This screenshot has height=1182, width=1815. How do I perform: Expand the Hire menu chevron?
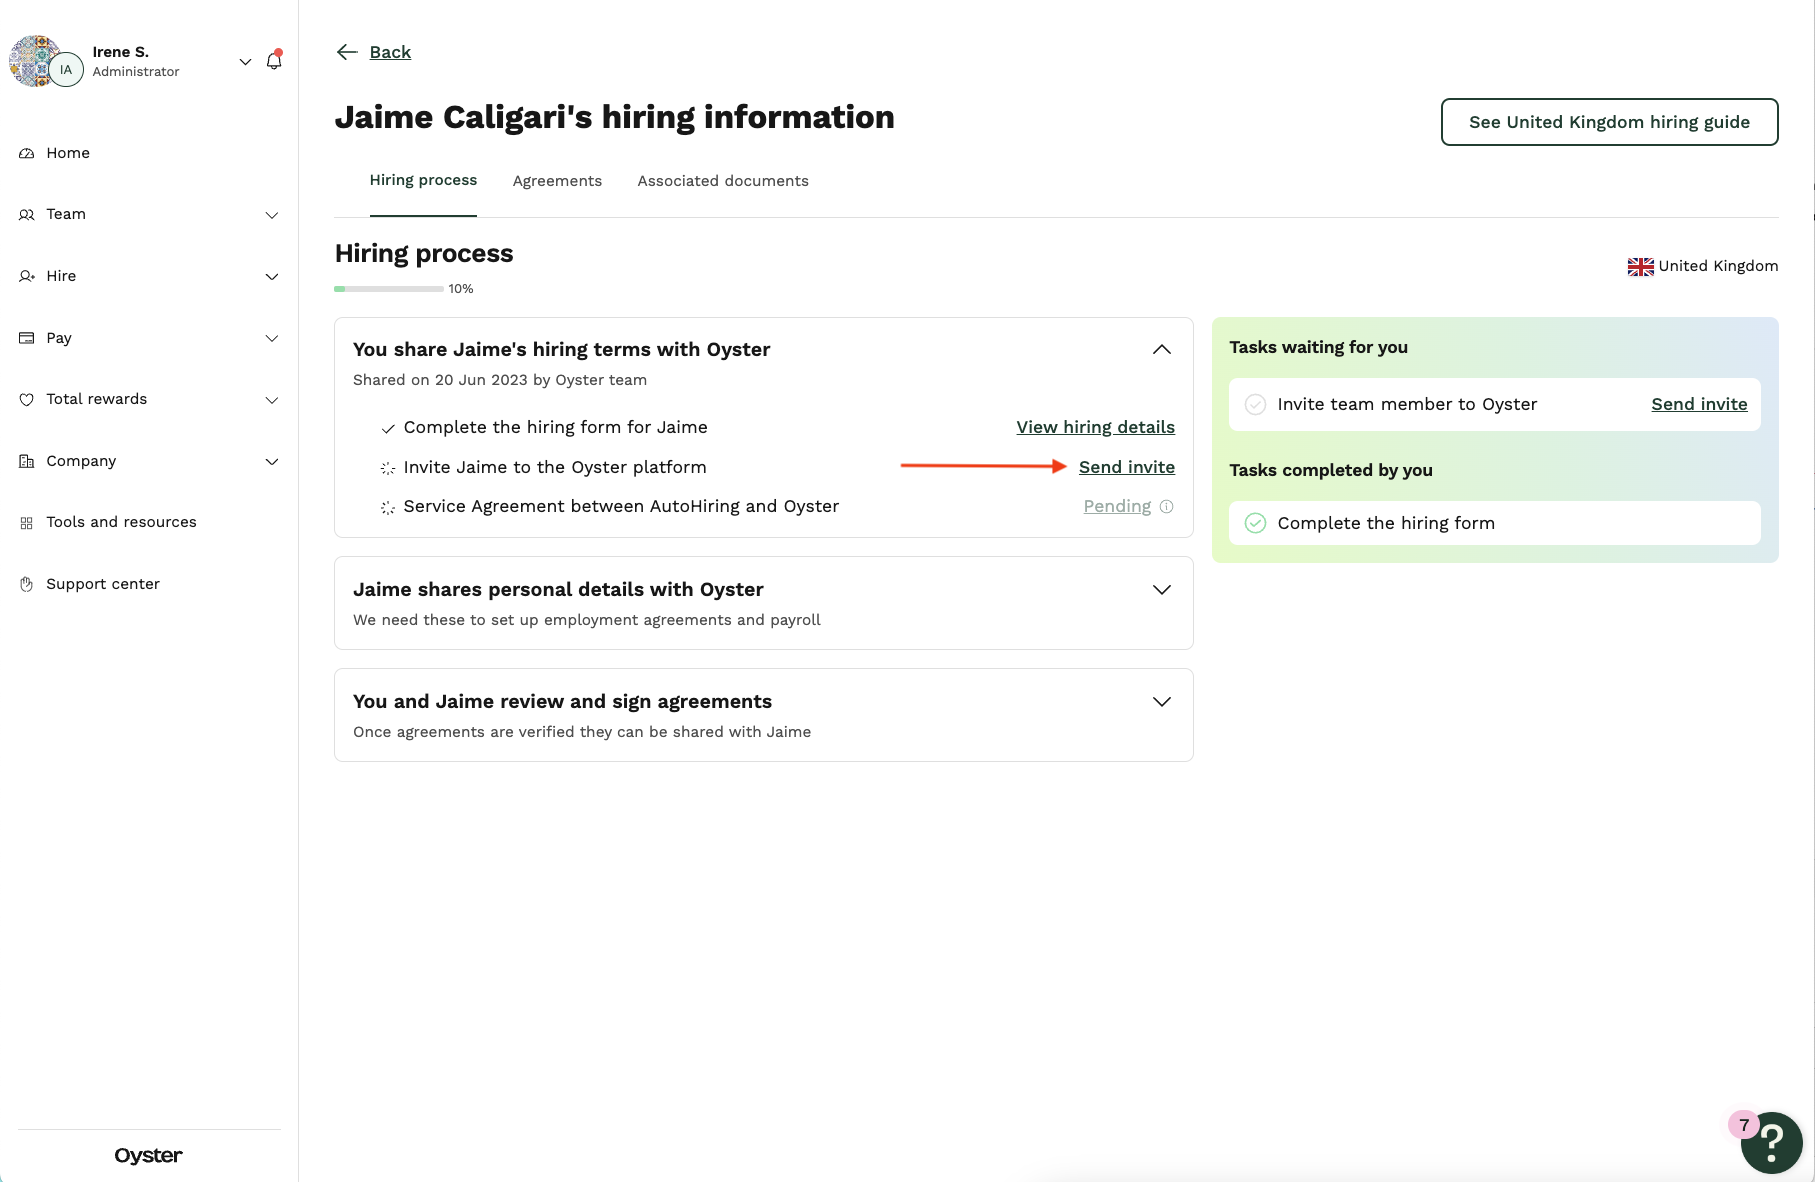pos(272,277)
